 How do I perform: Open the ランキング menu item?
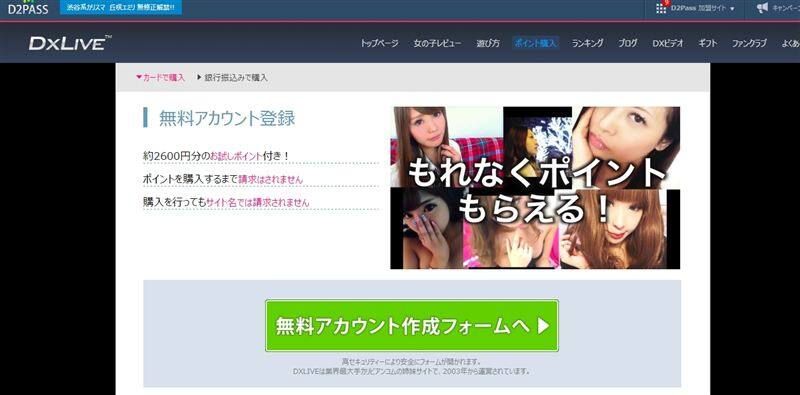pos(587,43)
